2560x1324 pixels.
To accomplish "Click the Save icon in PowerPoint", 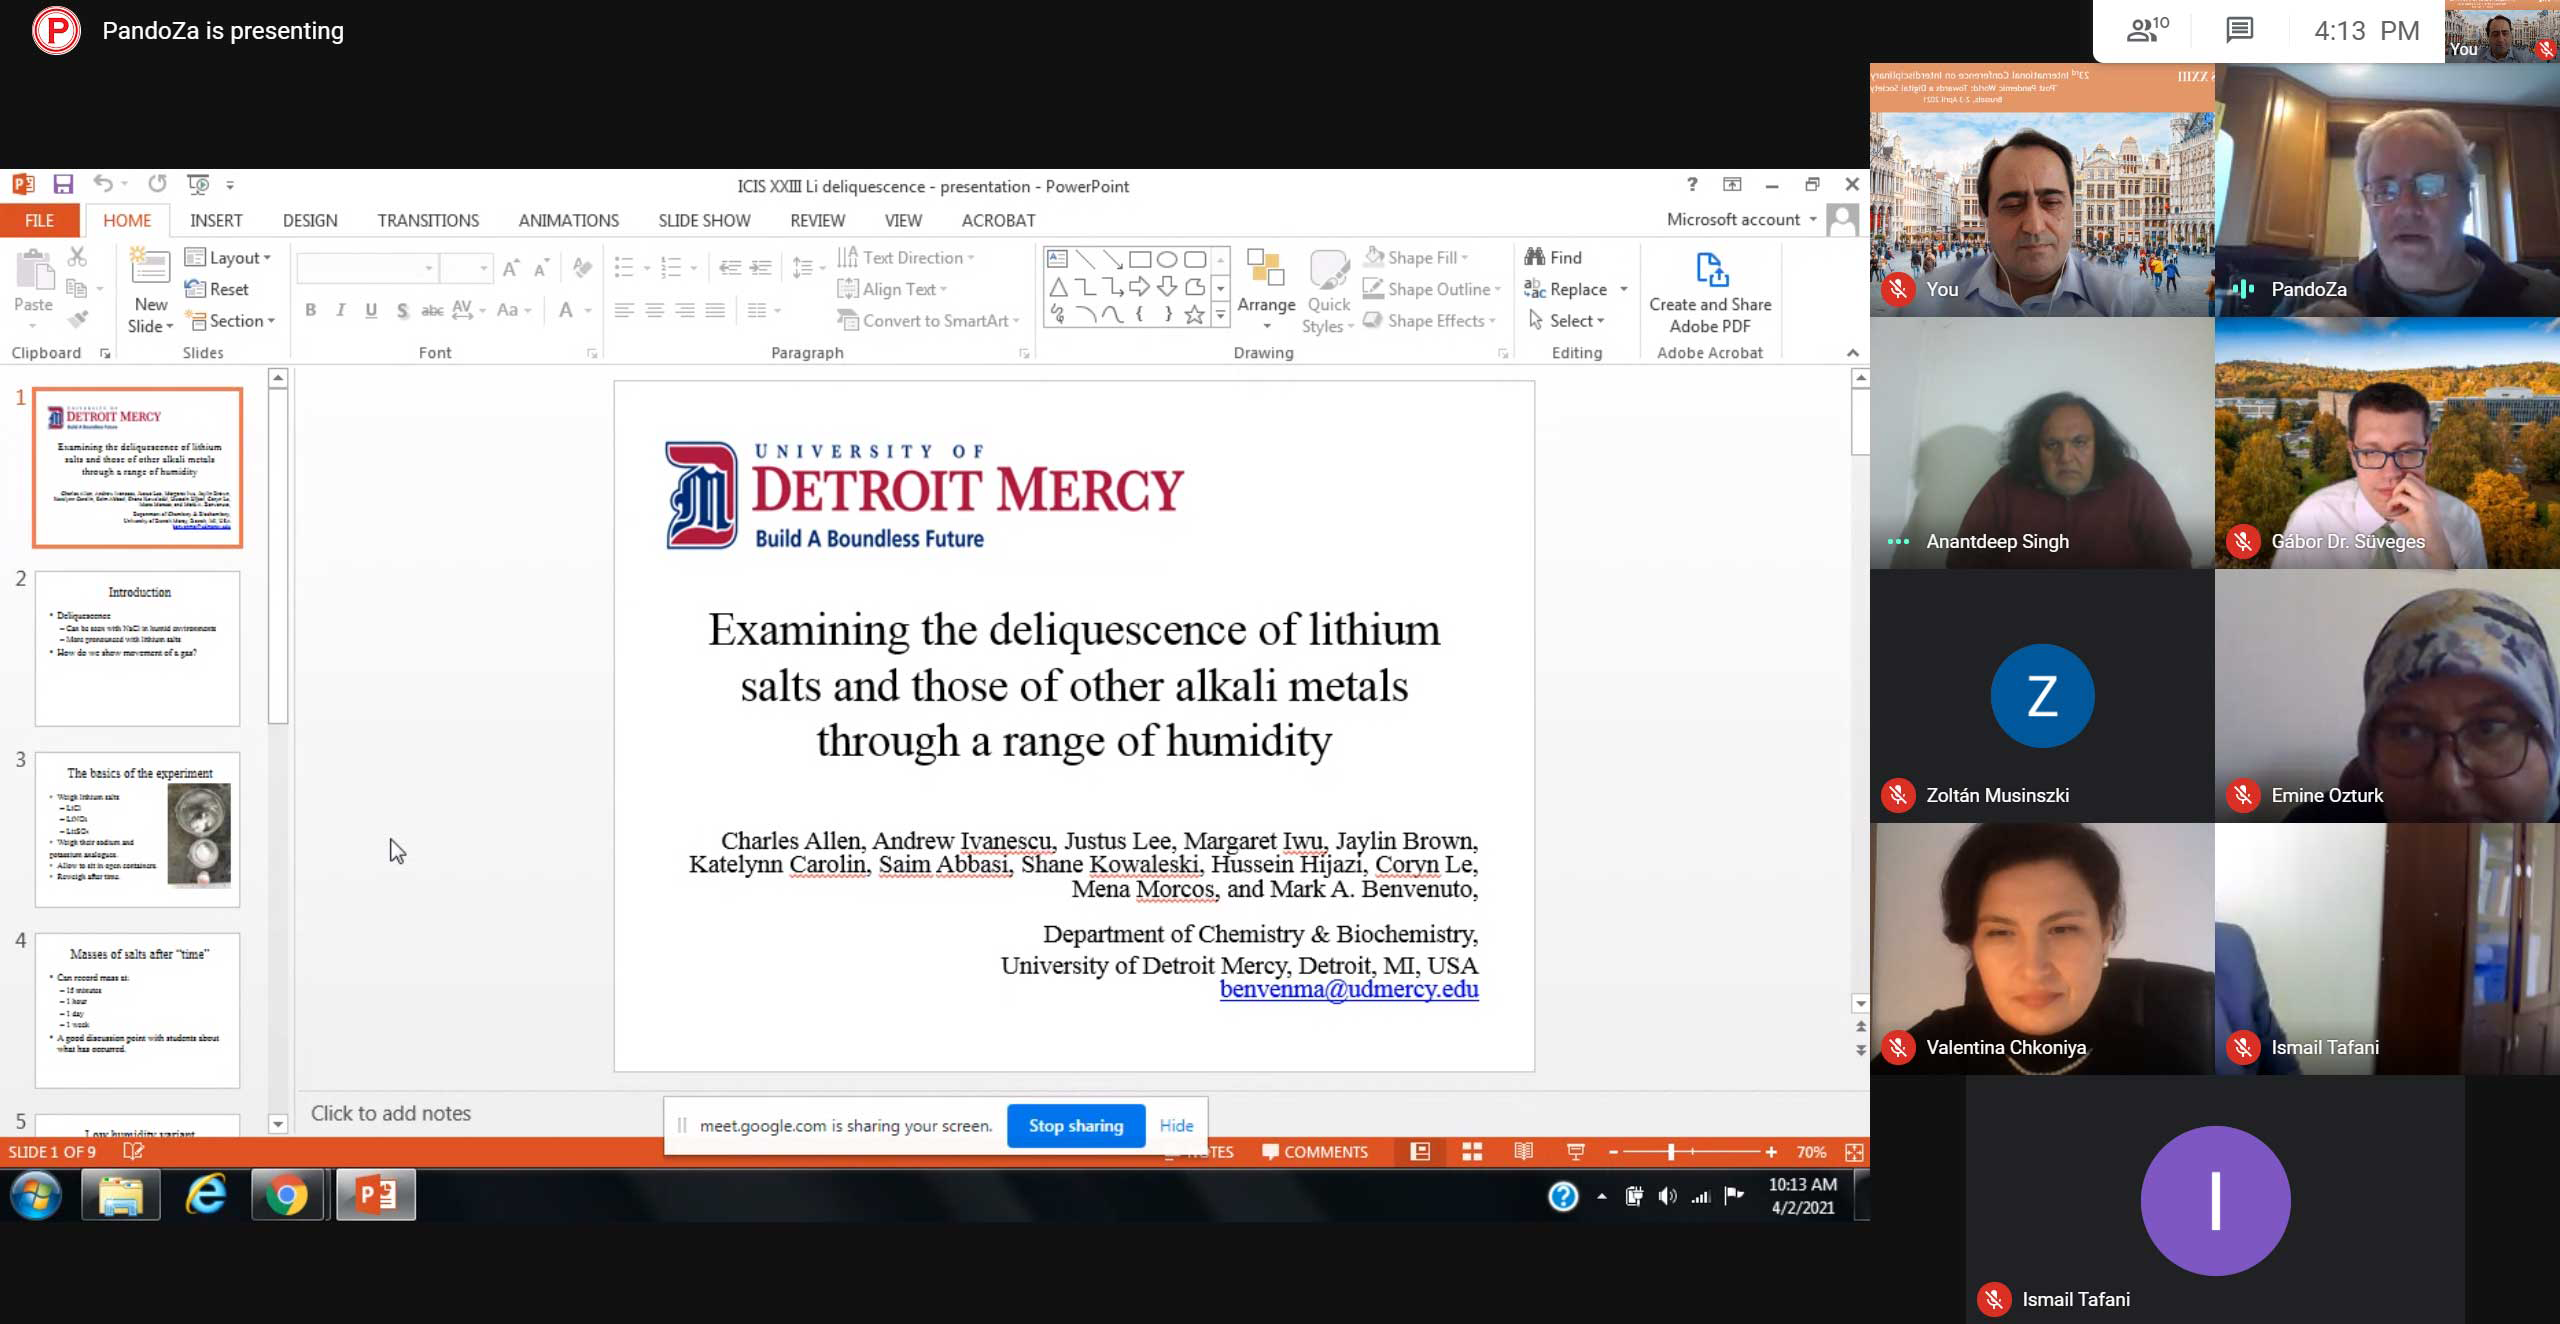I will [x=63, y=184].
